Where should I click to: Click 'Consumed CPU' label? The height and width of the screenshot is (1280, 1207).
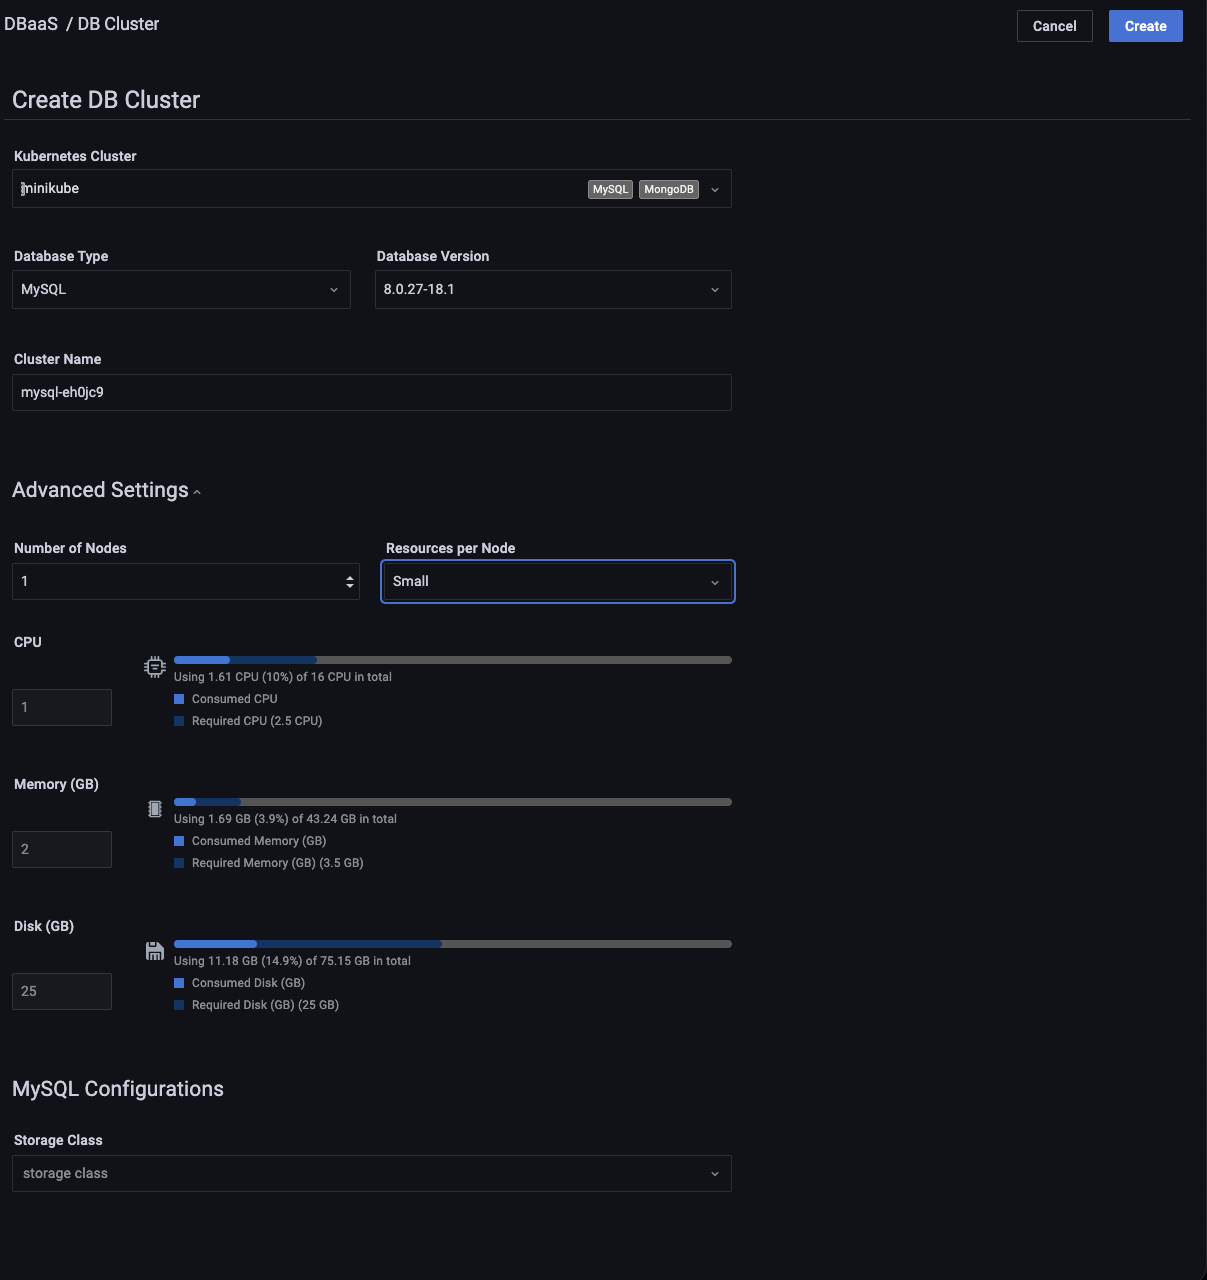235,699
